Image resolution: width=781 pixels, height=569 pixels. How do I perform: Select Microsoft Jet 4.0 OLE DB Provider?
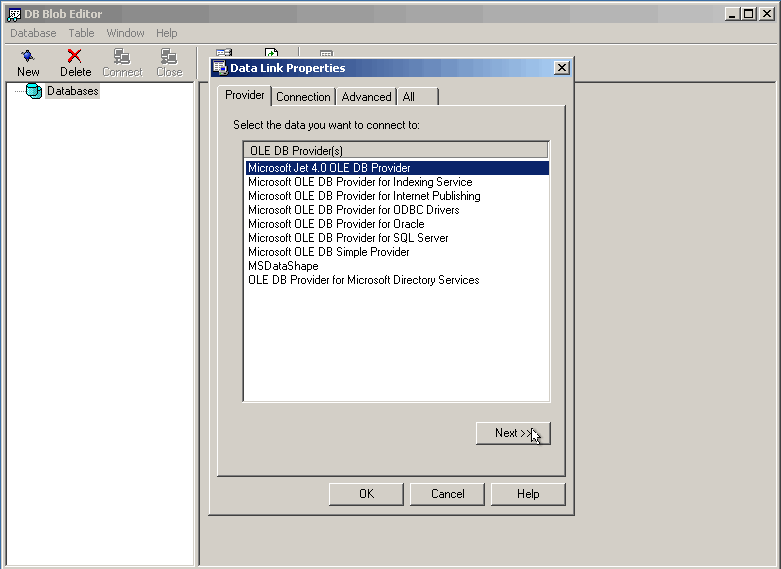tap(397, 168)
